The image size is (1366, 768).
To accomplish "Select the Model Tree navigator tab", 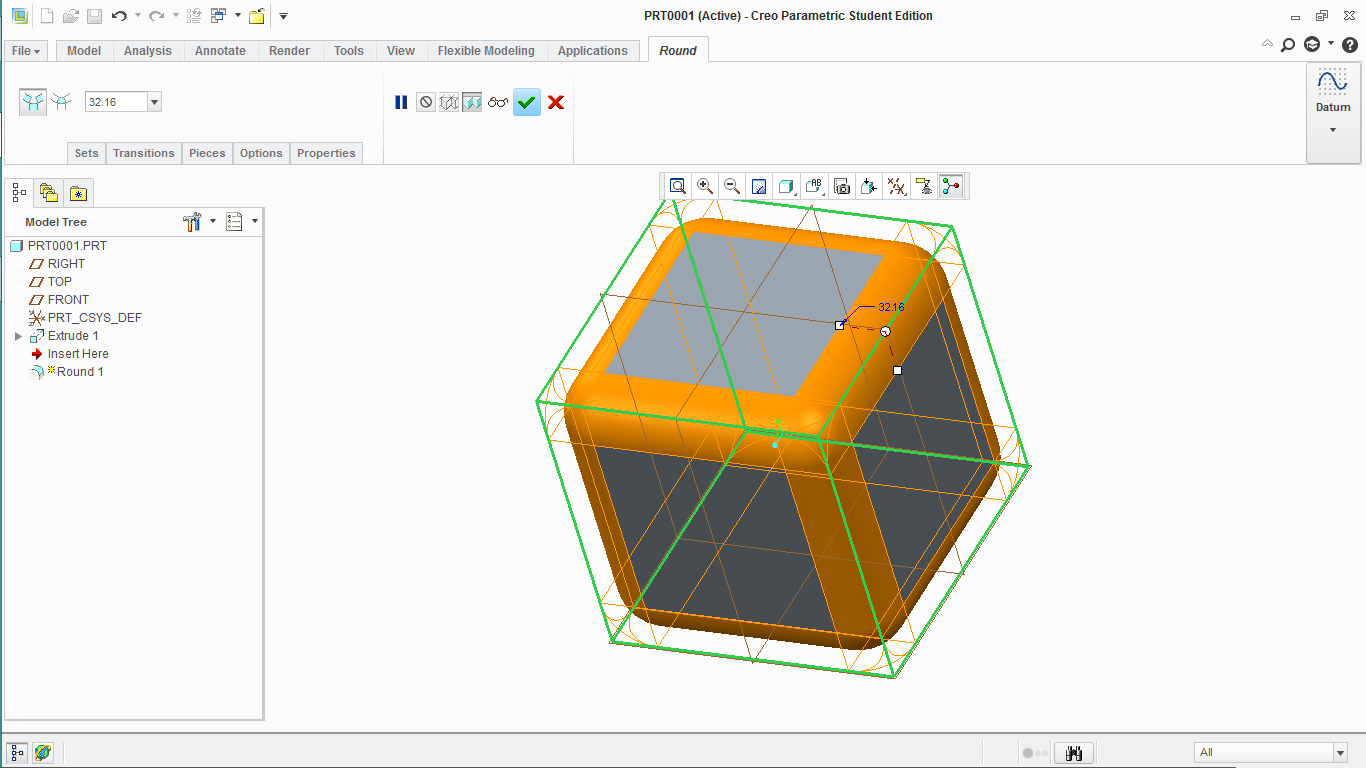I will pyautogui.click(x=18, y=192).
